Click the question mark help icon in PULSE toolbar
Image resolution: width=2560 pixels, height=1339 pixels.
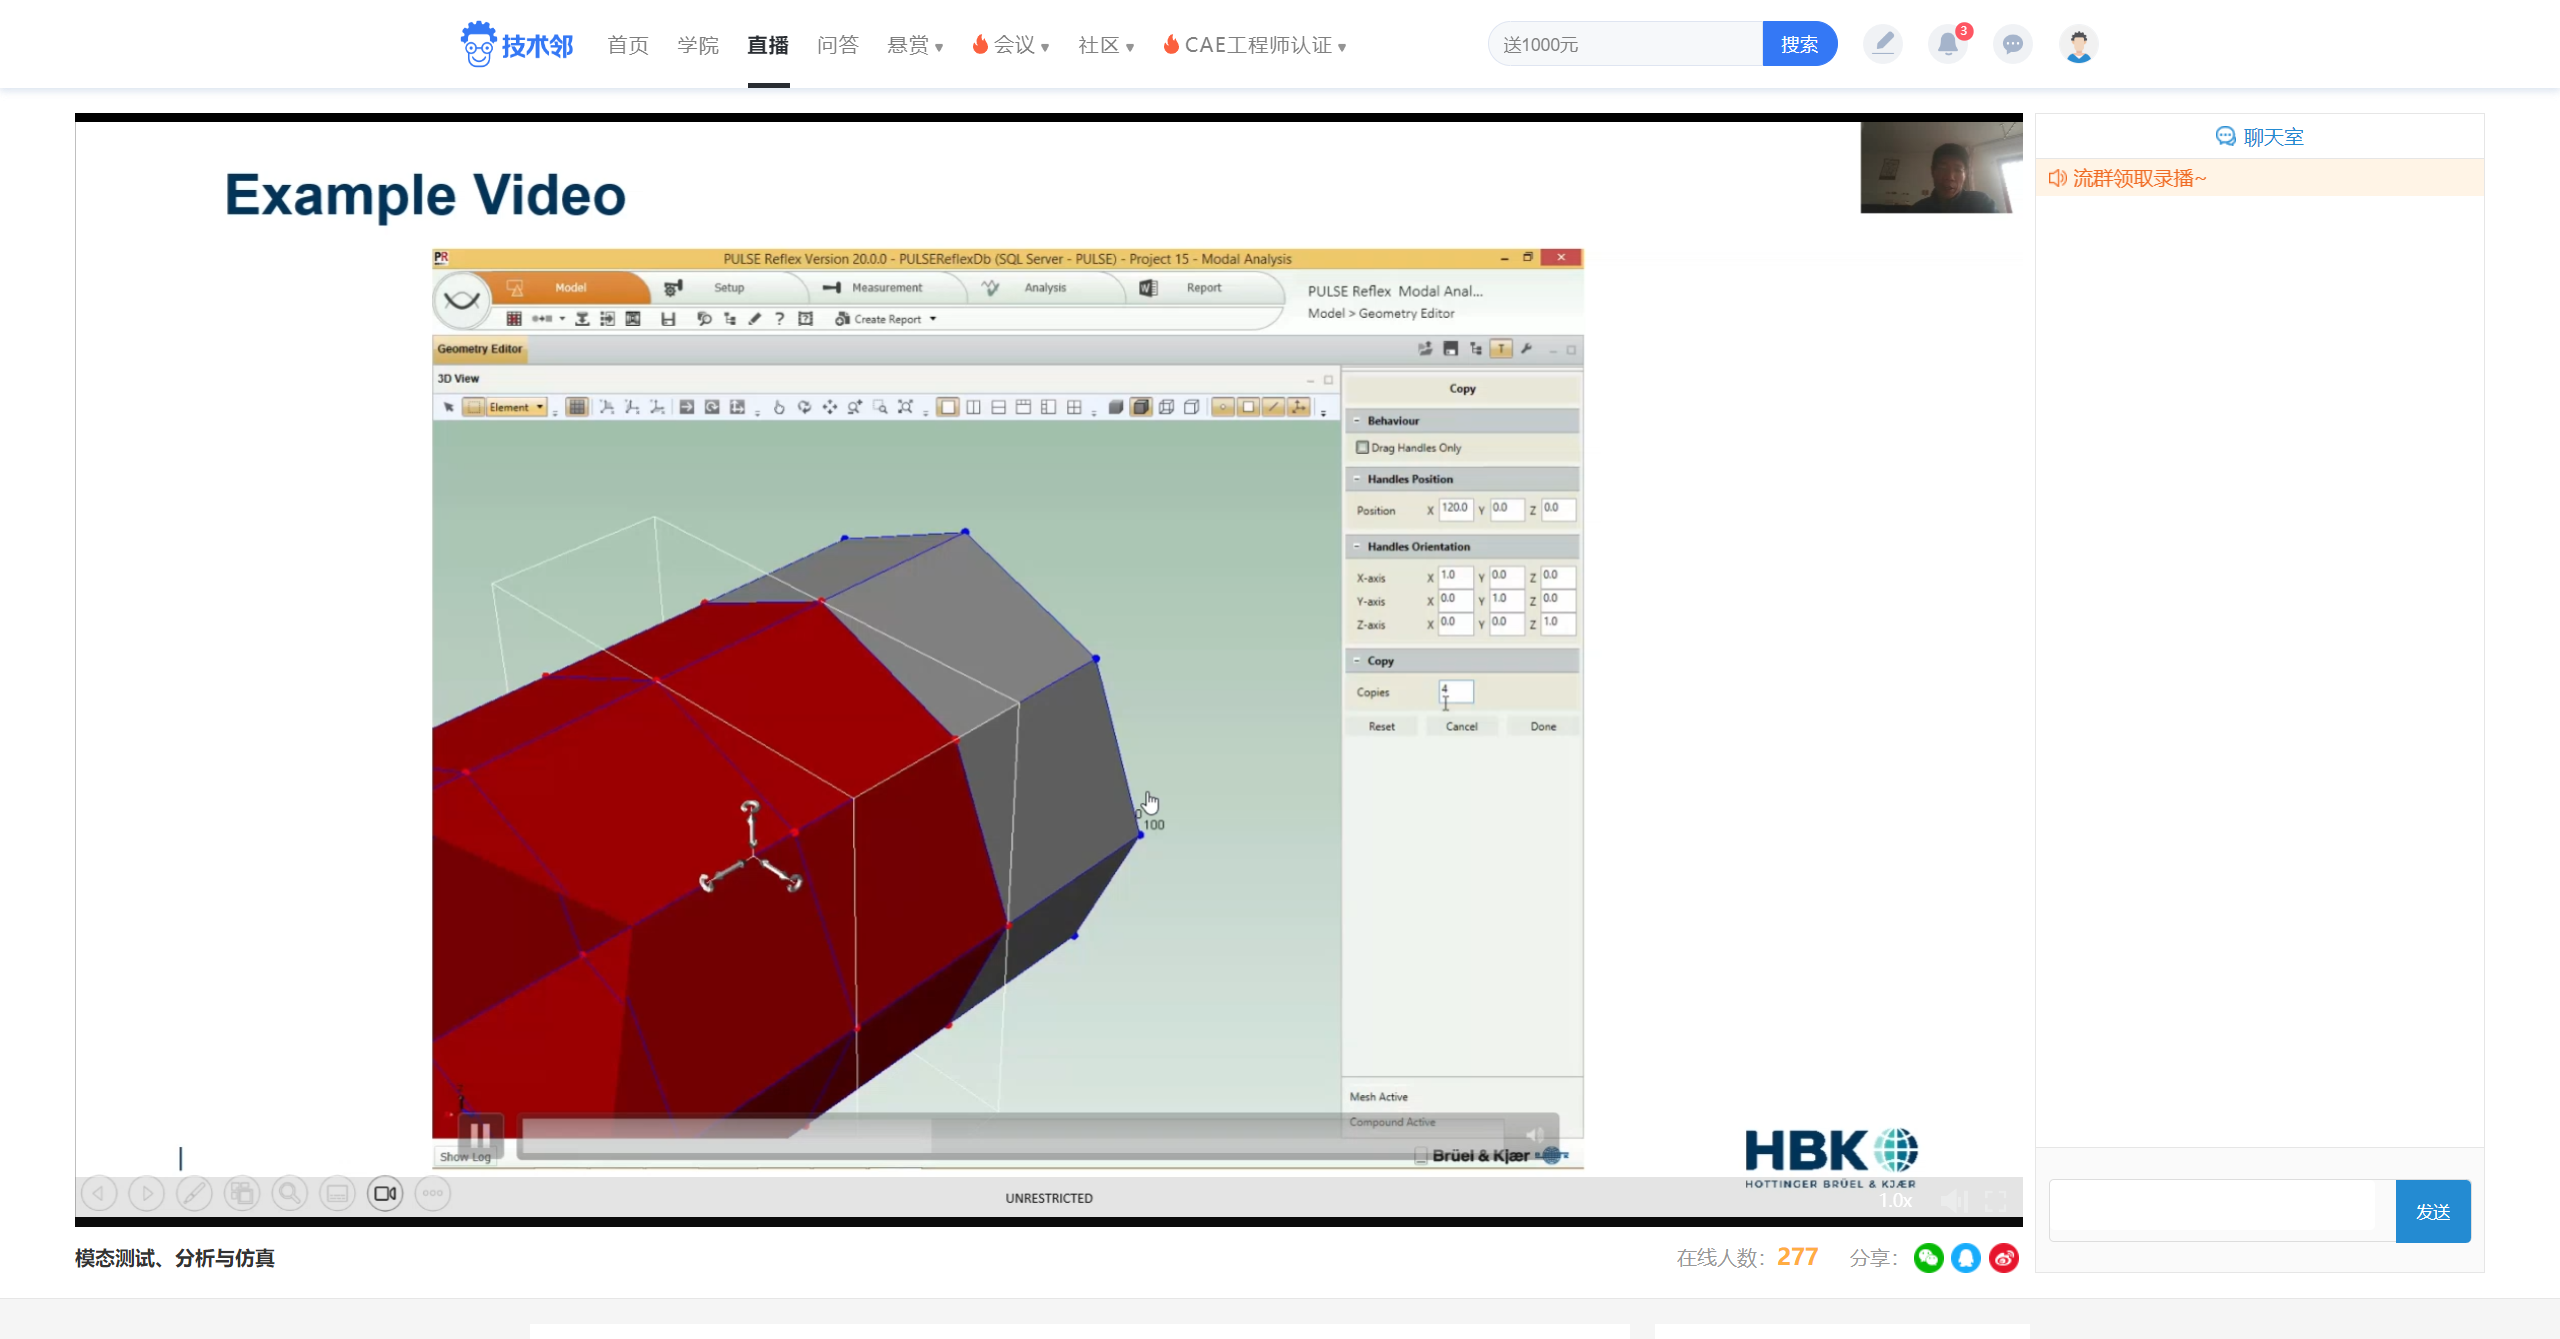(x=779, y=319)
